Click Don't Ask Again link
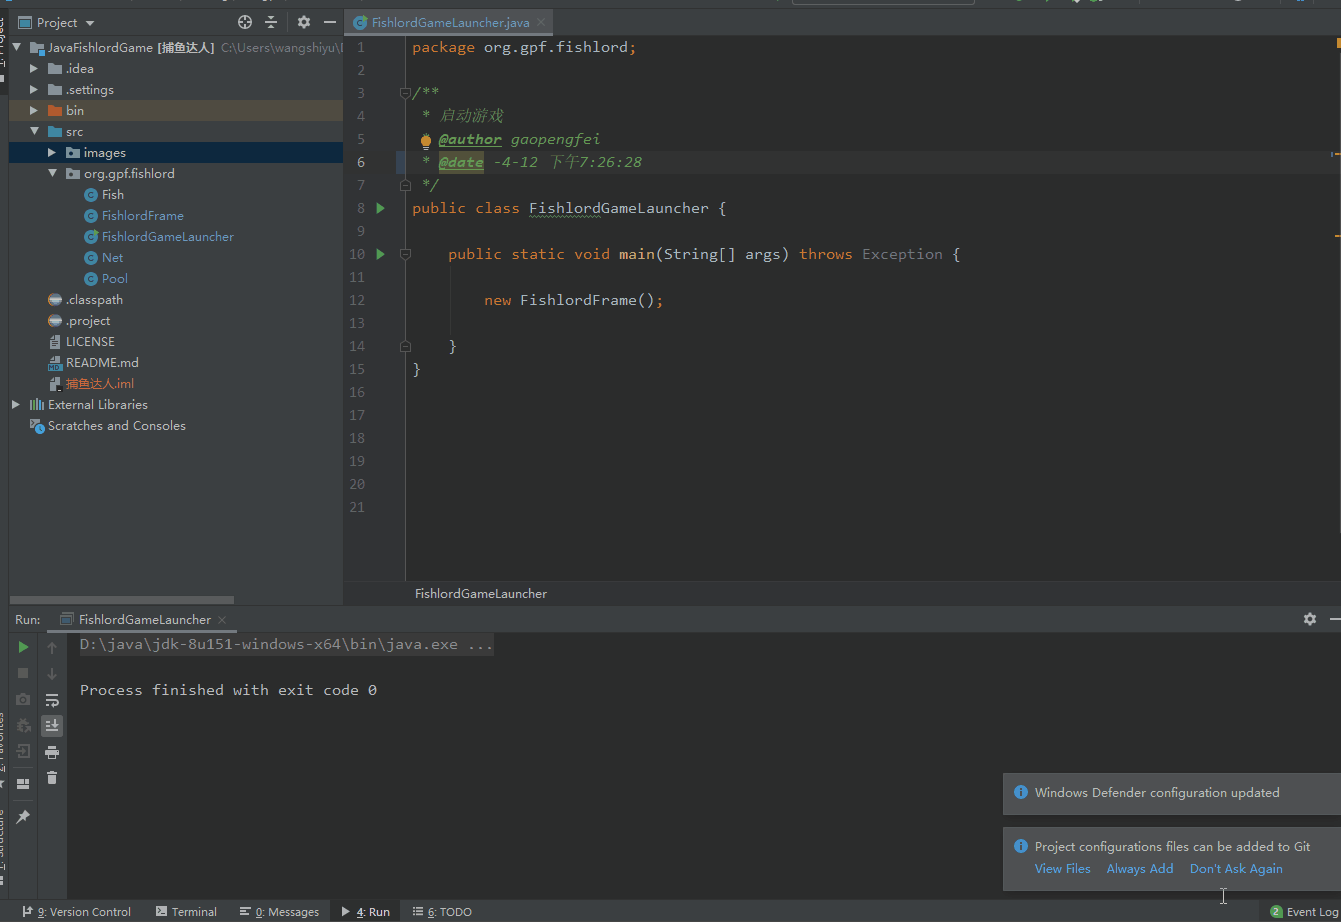The height and width of the screenshot is (922, 1341). (1236, 868)
